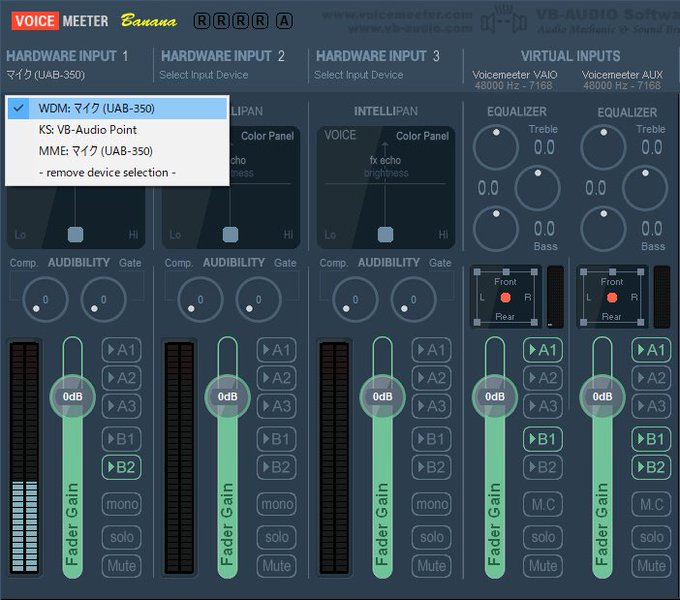This screenshot has height=600, width=680.
Task: Choose KS: VB-Audio Point device
Action: [x=117, y=130]
